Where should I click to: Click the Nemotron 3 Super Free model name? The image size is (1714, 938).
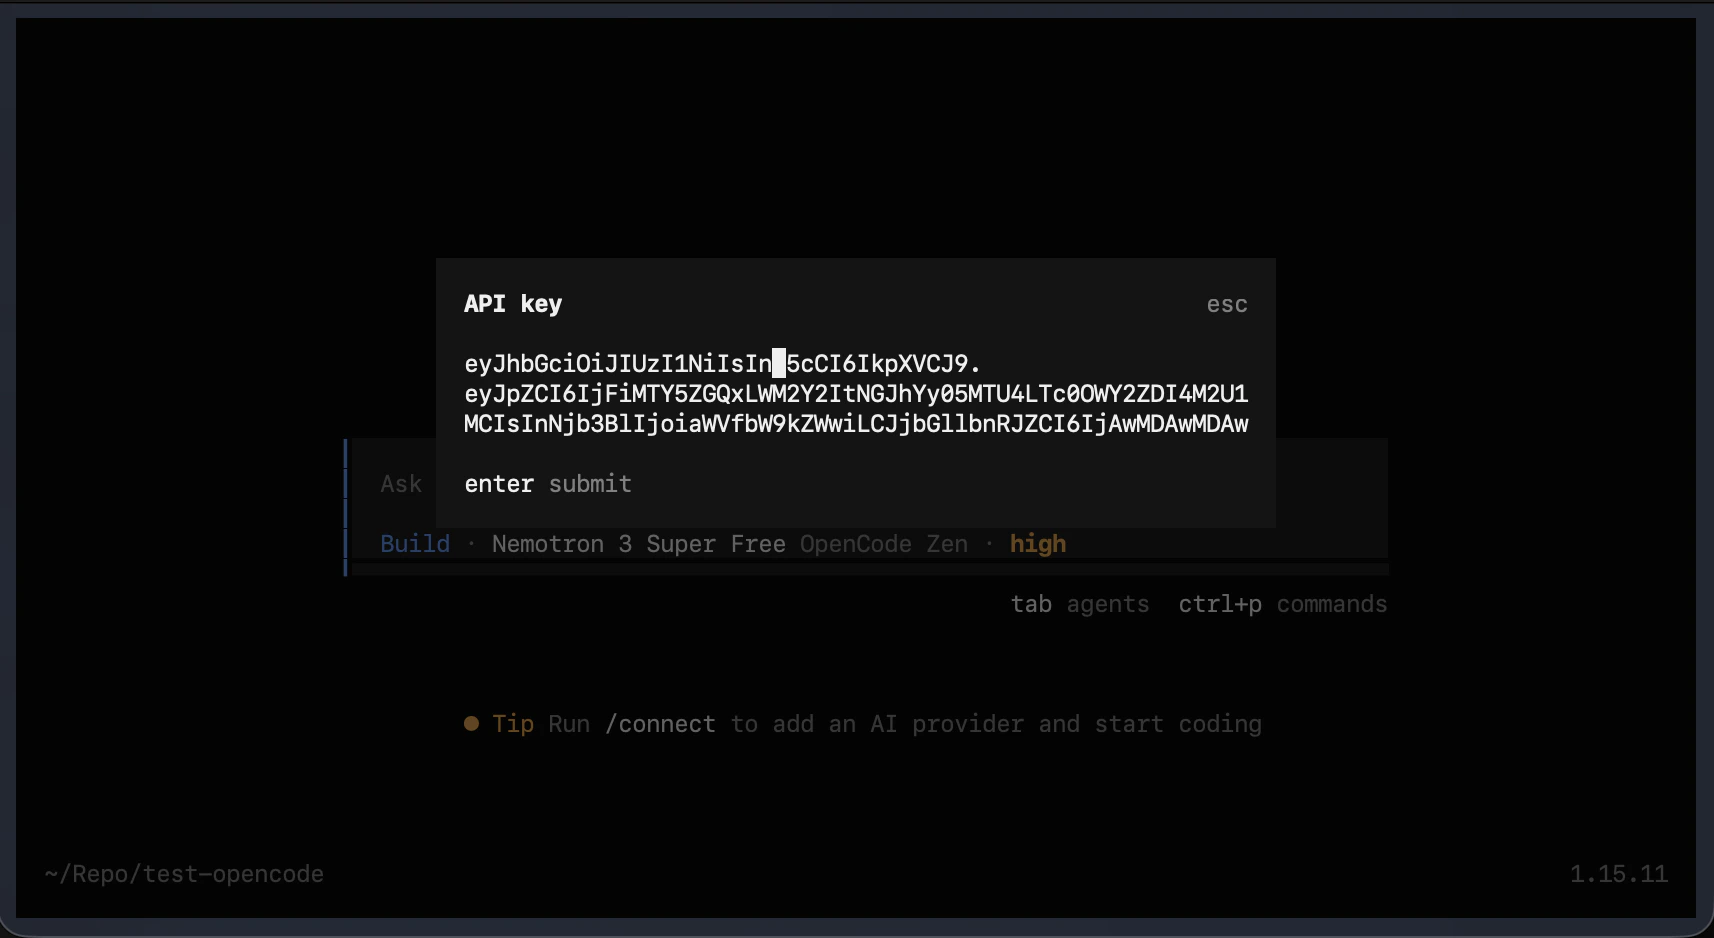[638, 544]
